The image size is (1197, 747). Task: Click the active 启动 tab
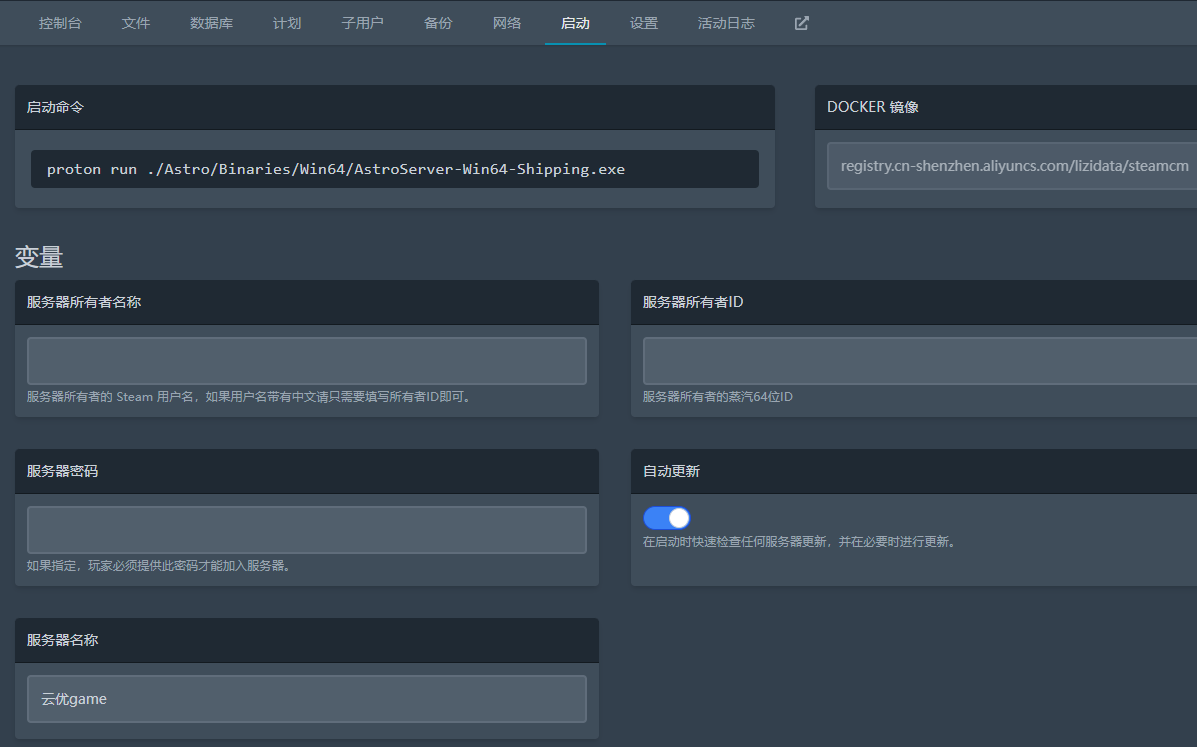tap(575, 23)
